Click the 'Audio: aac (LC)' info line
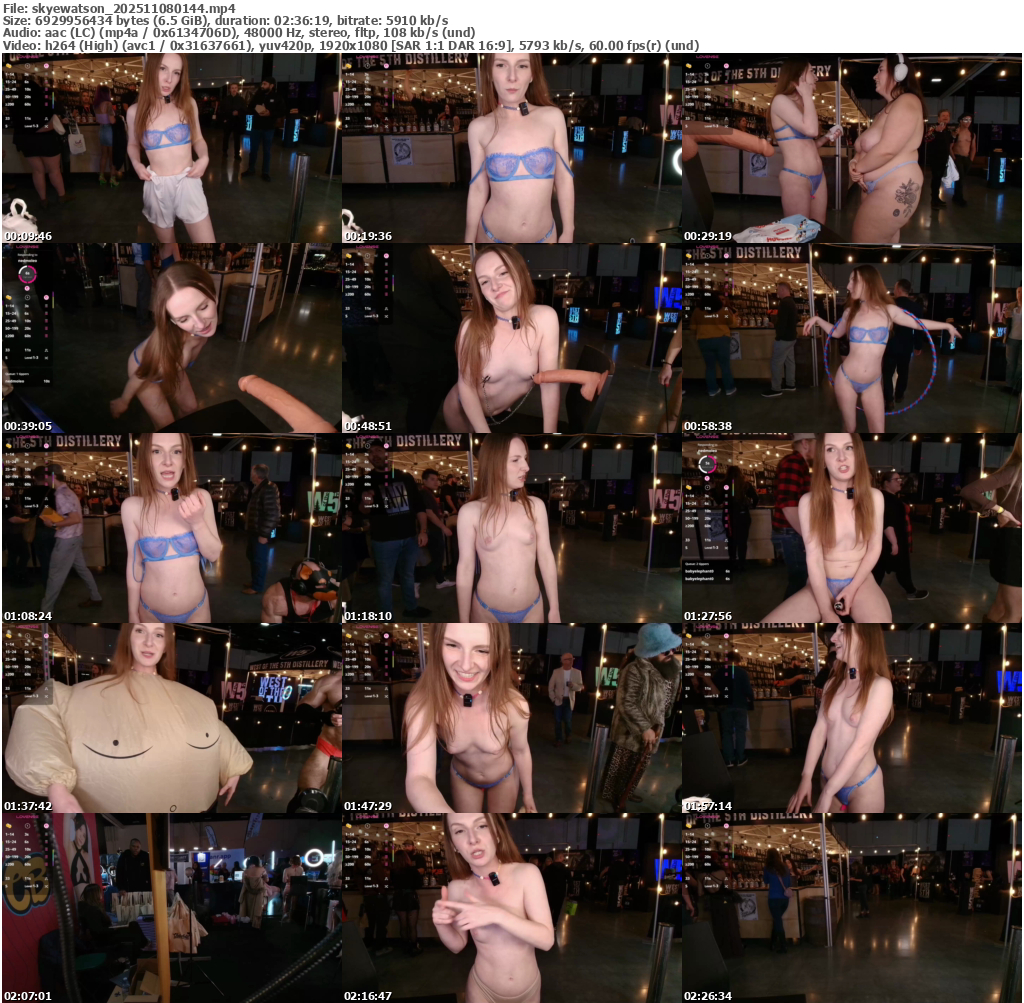The image size is (1024, 1003). tap(239, 33)
